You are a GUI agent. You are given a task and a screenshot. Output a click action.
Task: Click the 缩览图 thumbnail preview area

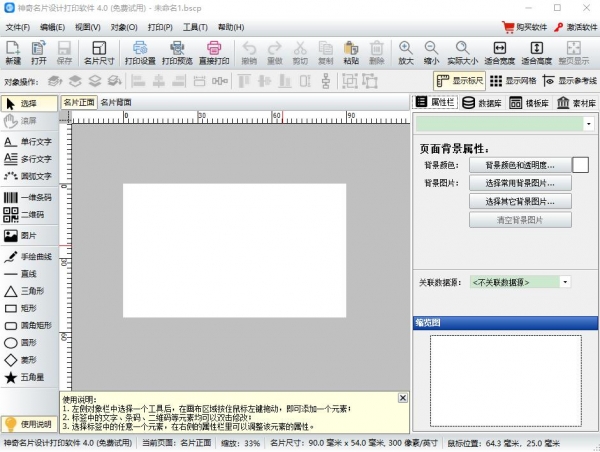505,381
